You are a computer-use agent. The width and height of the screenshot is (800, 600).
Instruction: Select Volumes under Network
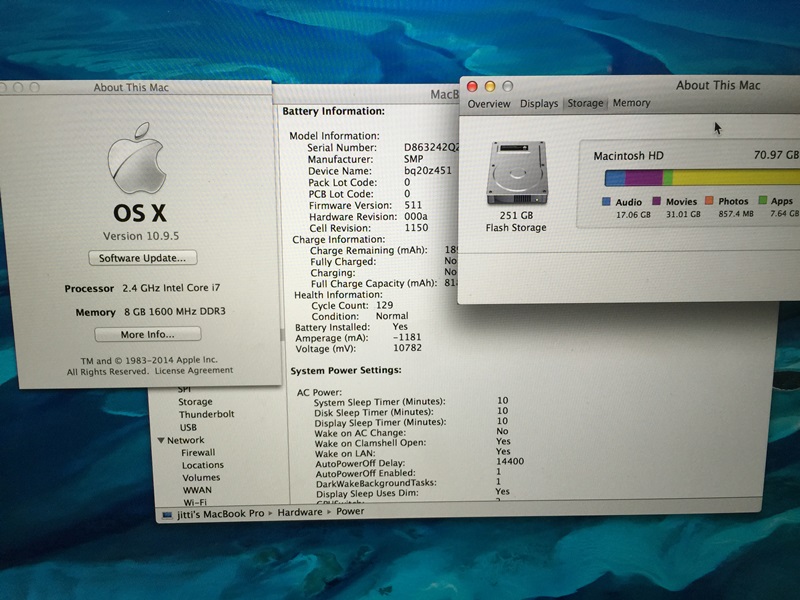201,478
